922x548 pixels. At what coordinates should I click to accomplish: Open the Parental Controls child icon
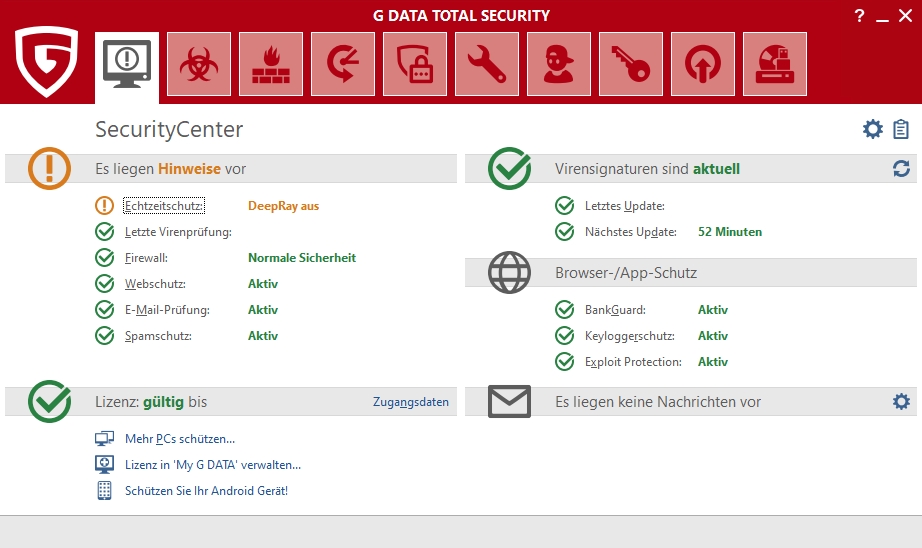point(559,64)
